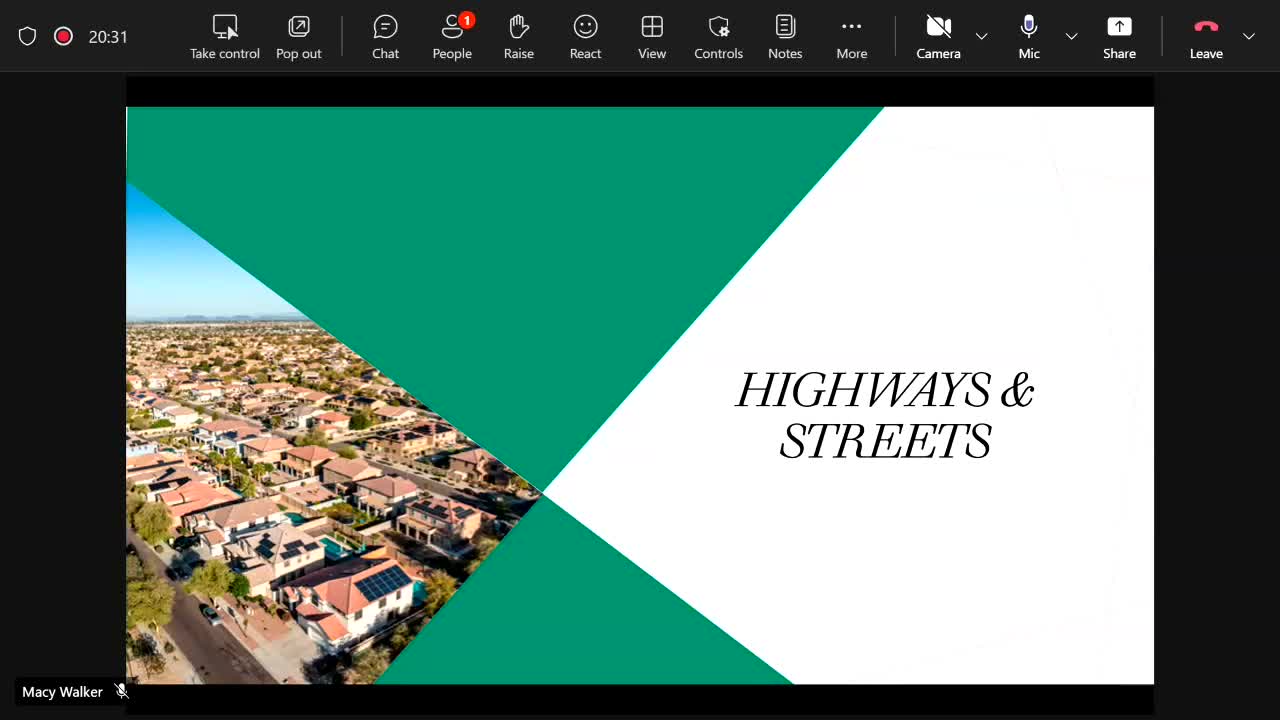1280x720 pixels.
Task: Raise your hand in the meeting
Action: click(x=518, y=37)
